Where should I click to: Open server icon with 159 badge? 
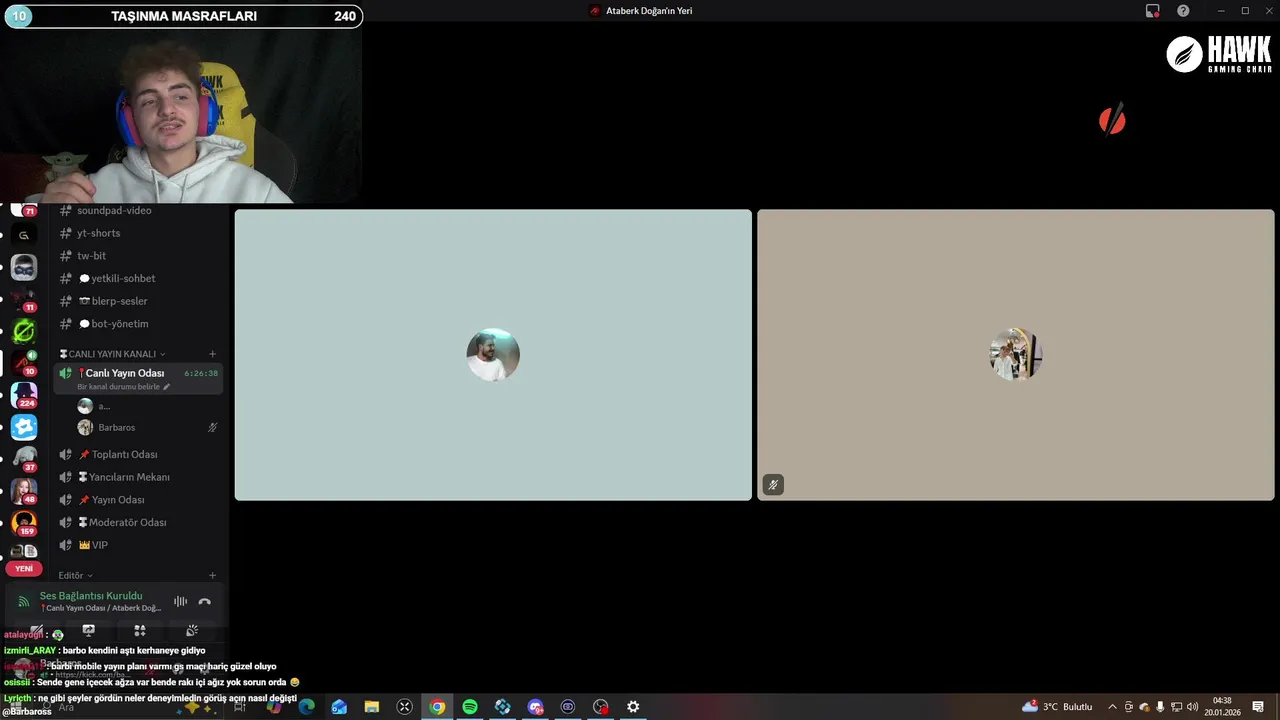click(24, 523)
